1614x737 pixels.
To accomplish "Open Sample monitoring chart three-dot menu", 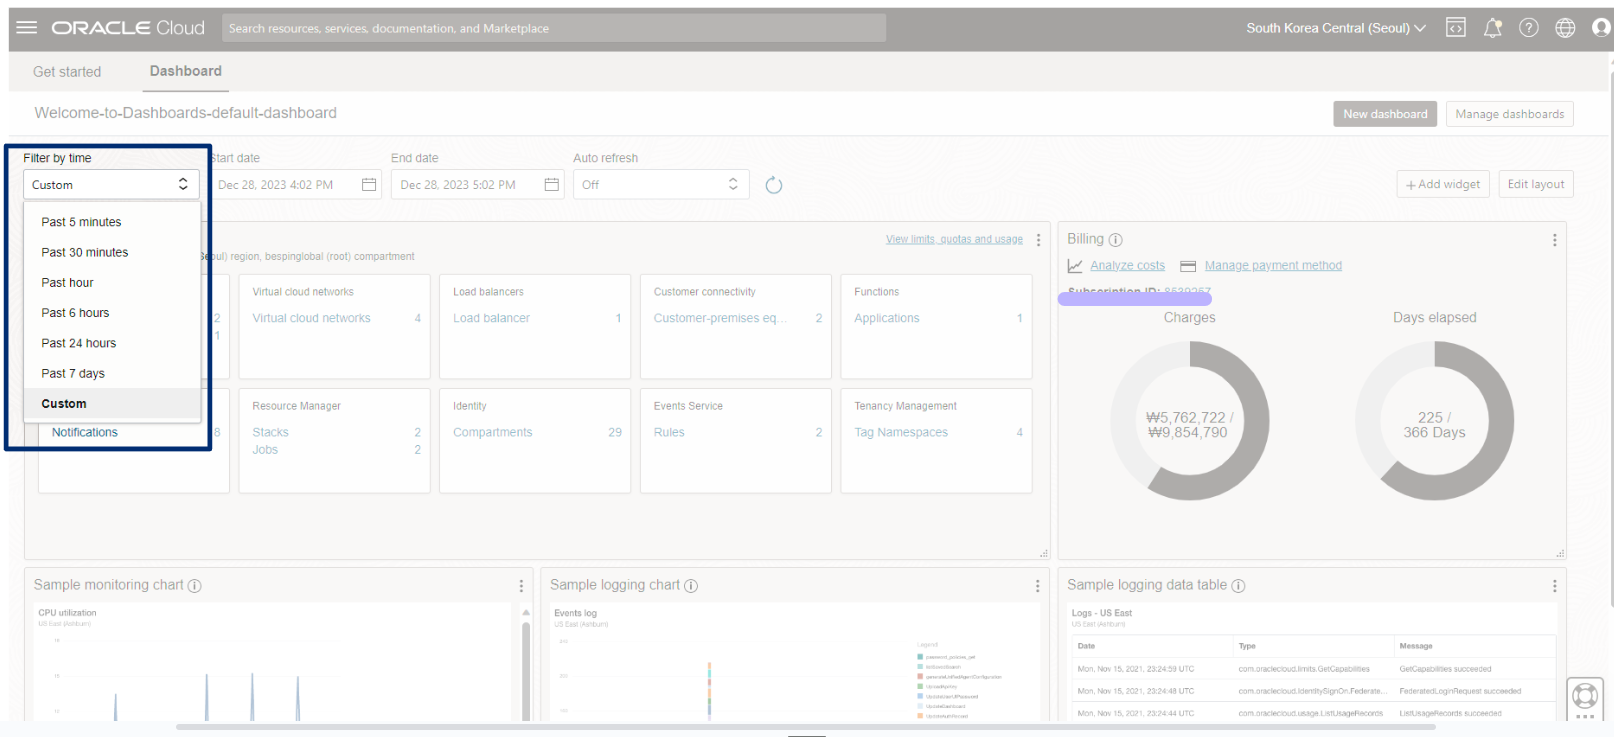I will click(x=521, y=586).
